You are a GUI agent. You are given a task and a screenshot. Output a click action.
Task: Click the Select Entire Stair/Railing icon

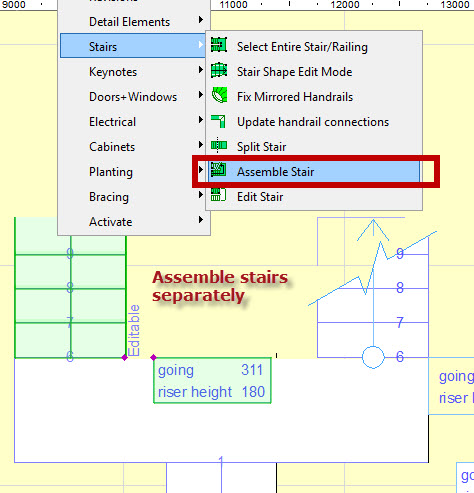(x=219, y=45)
